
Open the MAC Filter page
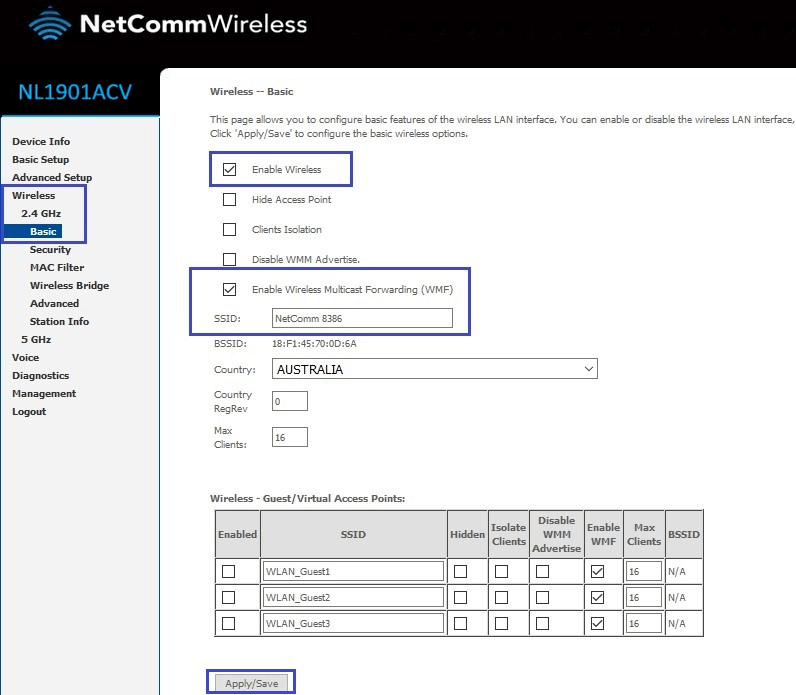(57, 268)
